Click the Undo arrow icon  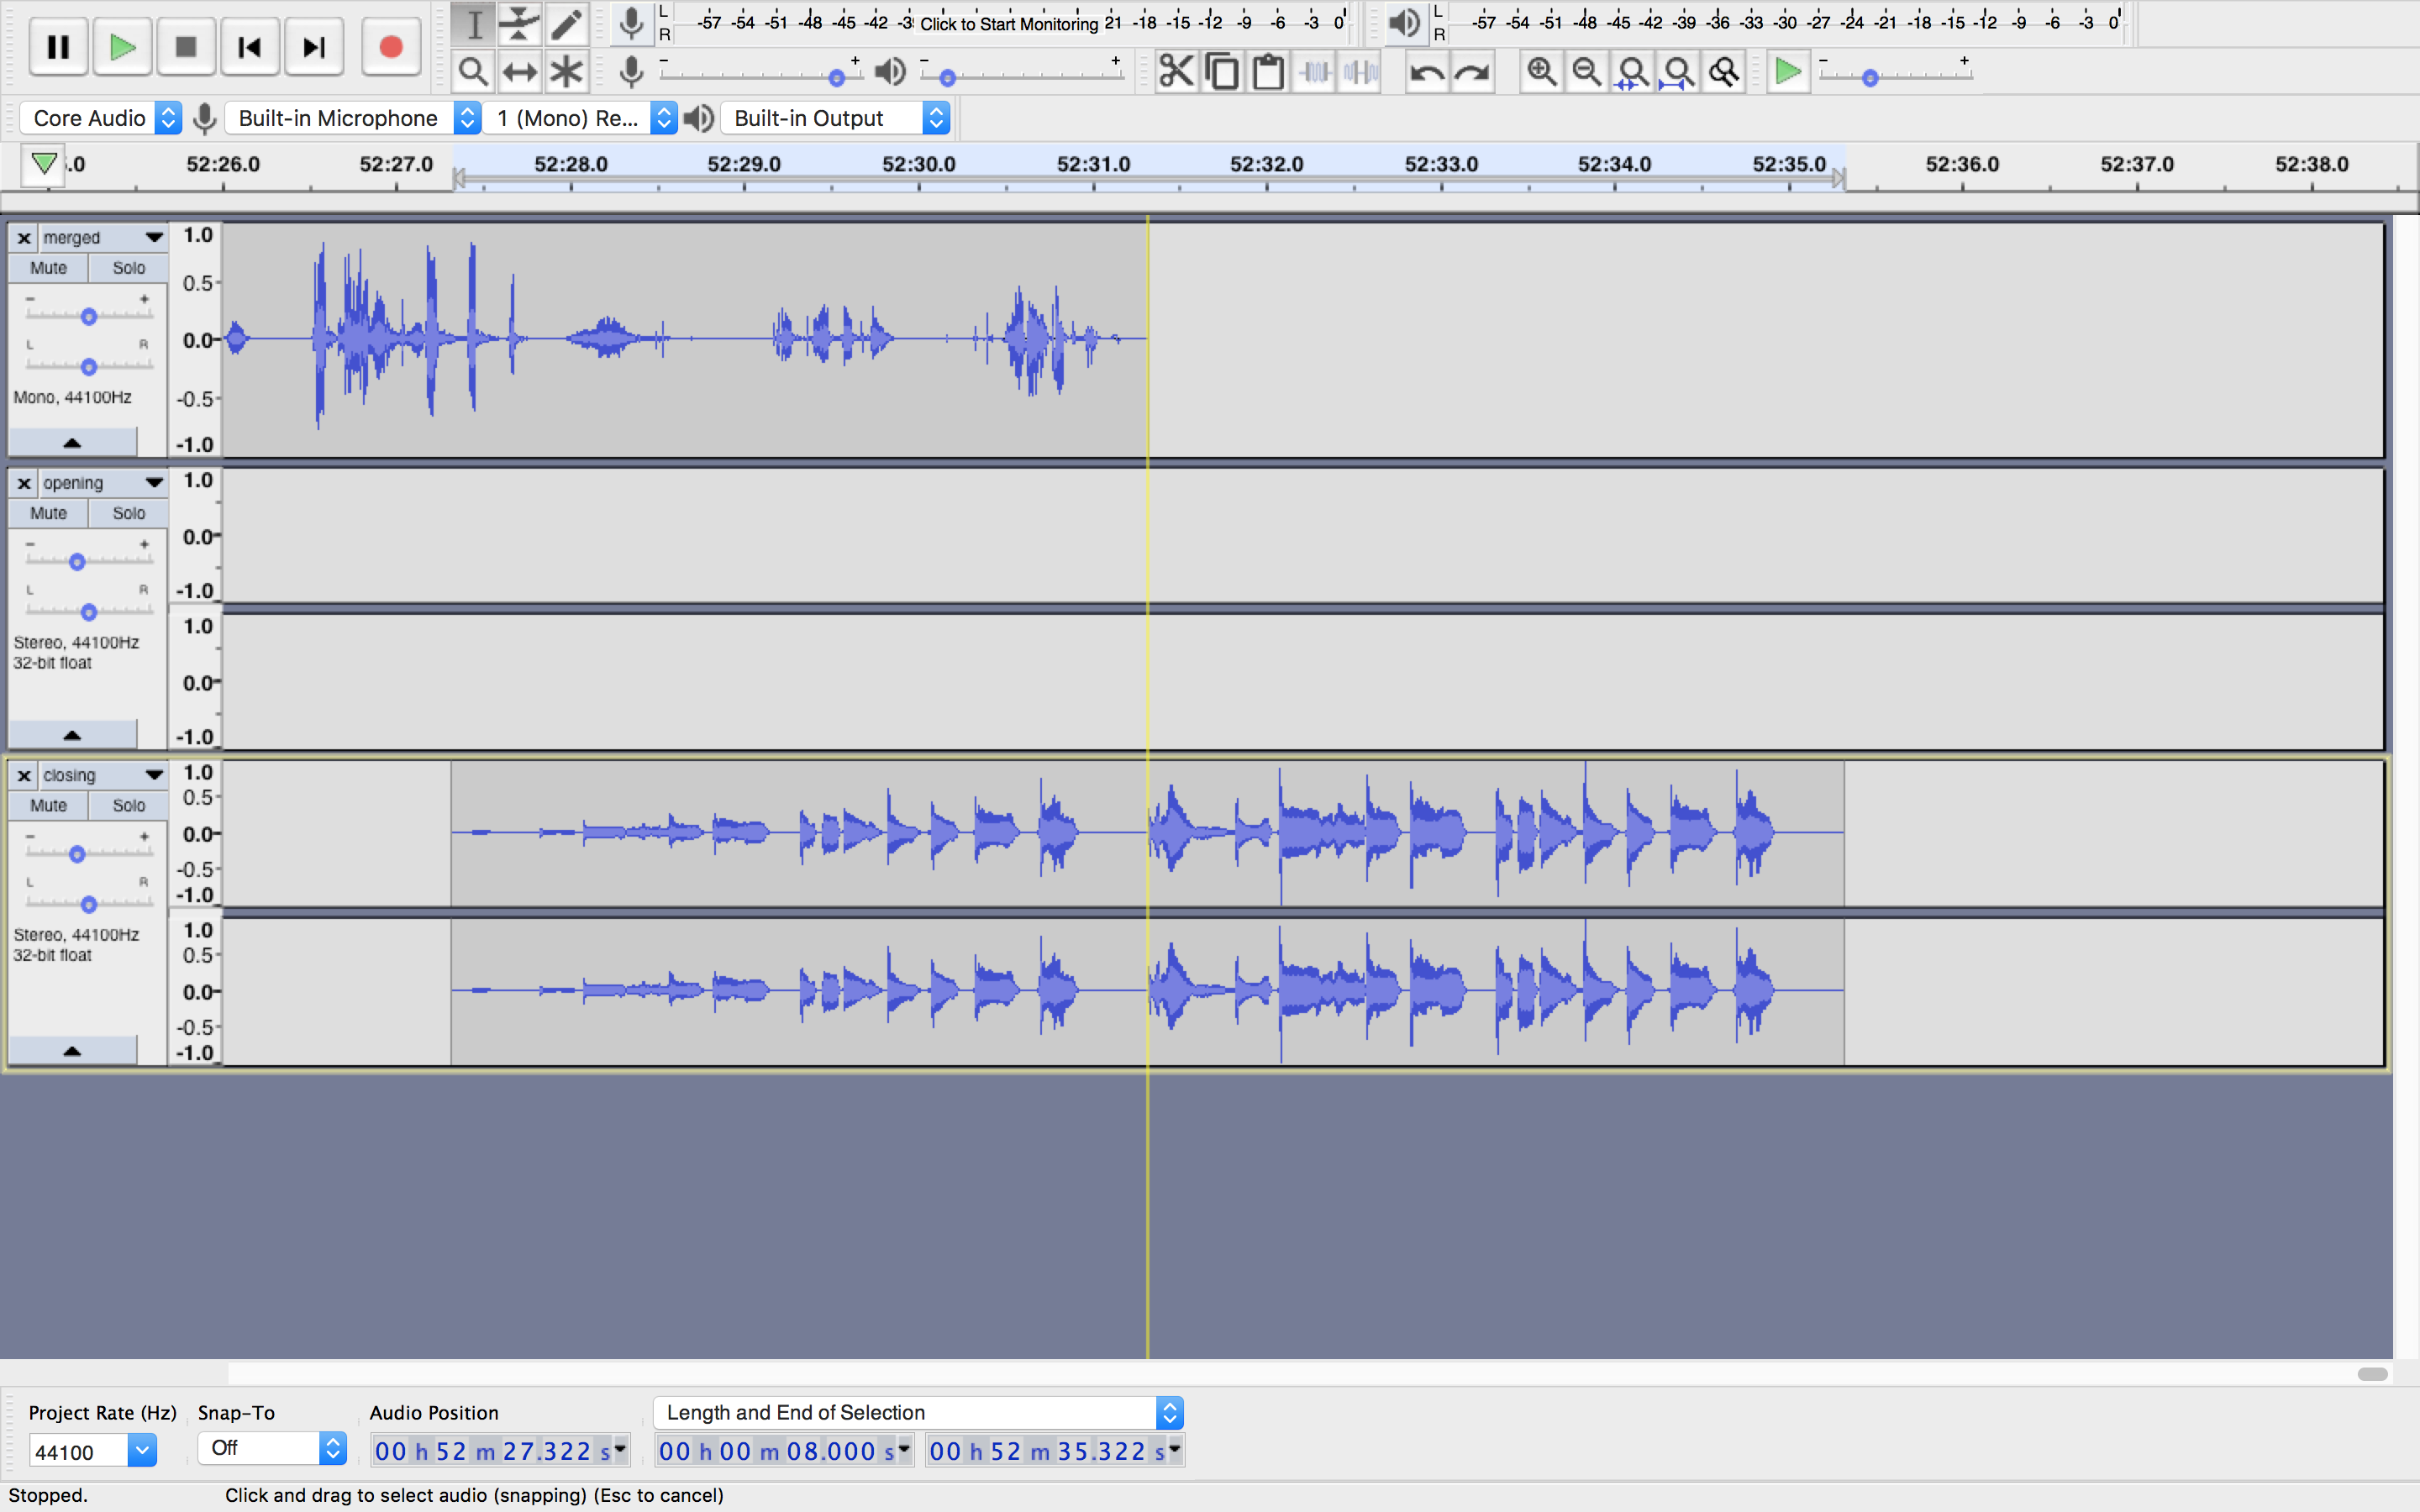tap(1426, 72)
